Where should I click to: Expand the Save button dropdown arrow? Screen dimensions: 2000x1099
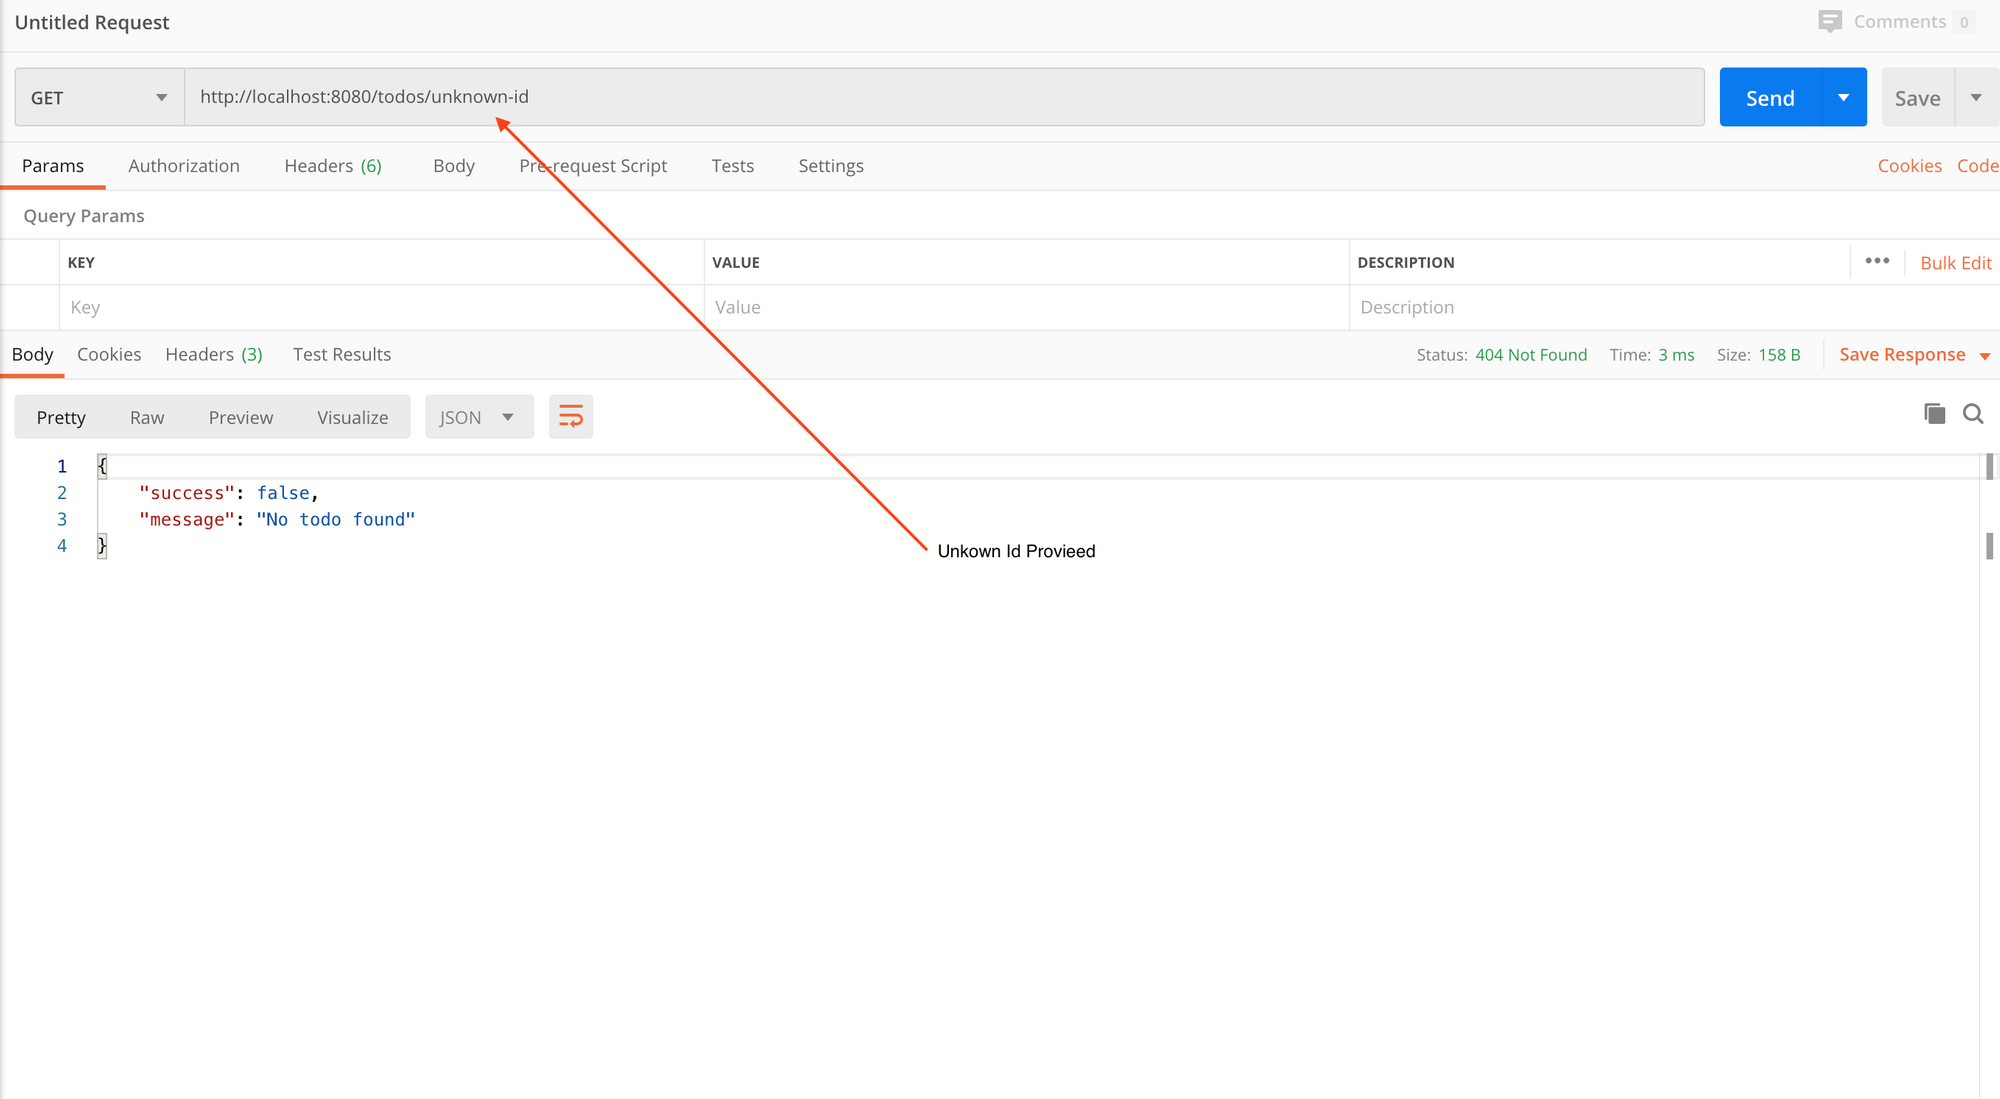1976,98
